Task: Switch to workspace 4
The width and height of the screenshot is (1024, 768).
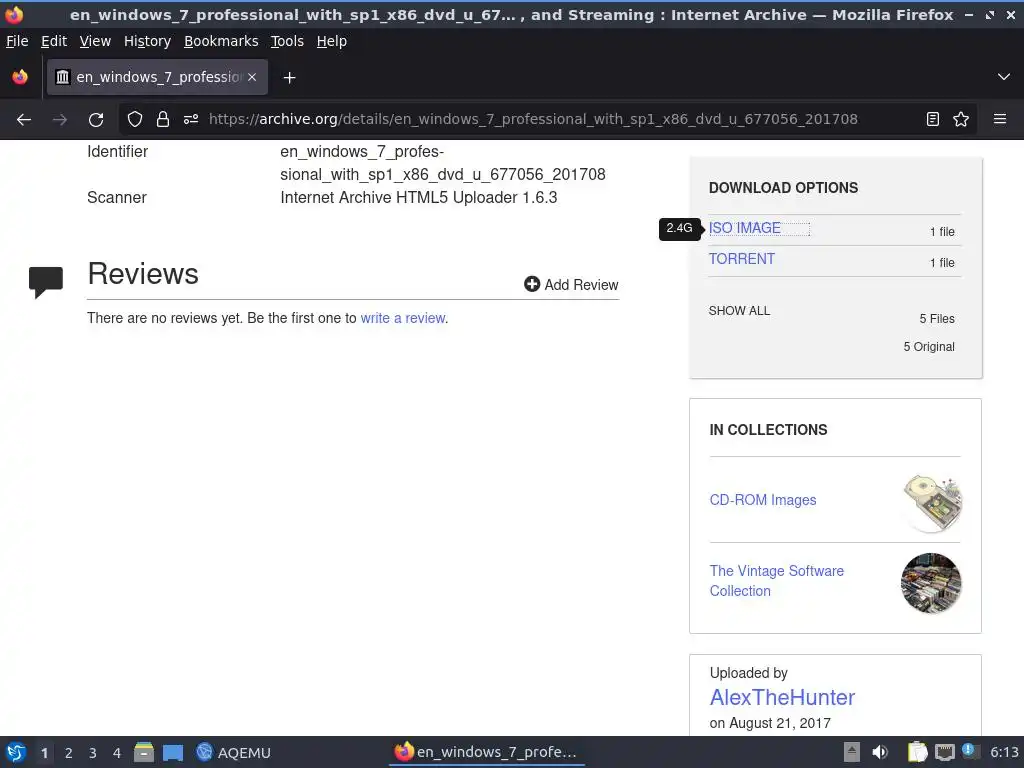Action: (x=117, y=753)
